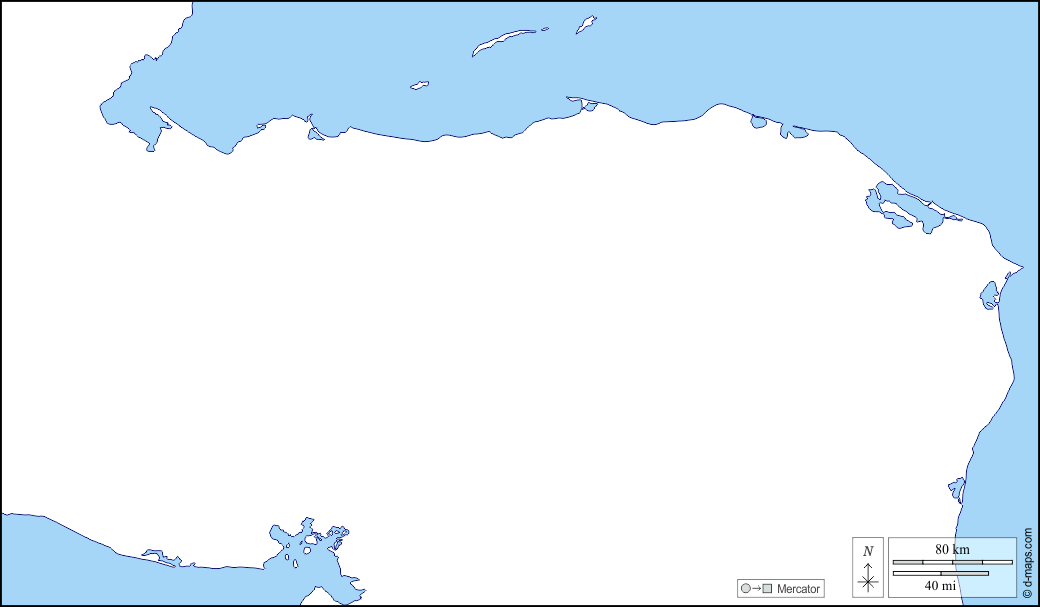Viewport: 1040px width, 607px height.
Task: Click the compass arrow pointing north
Action: [x=868, y=570]
